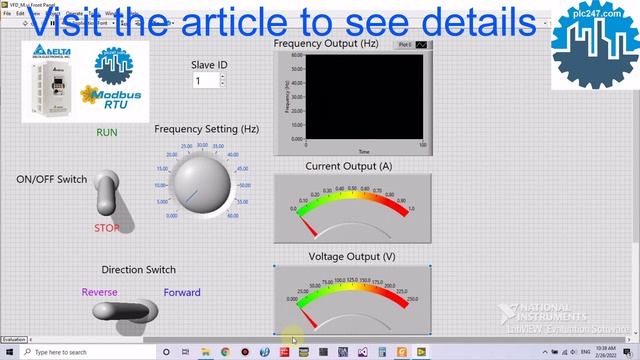Click the Reverse label
Screen dimensions: 640x360
pos(100,292)
